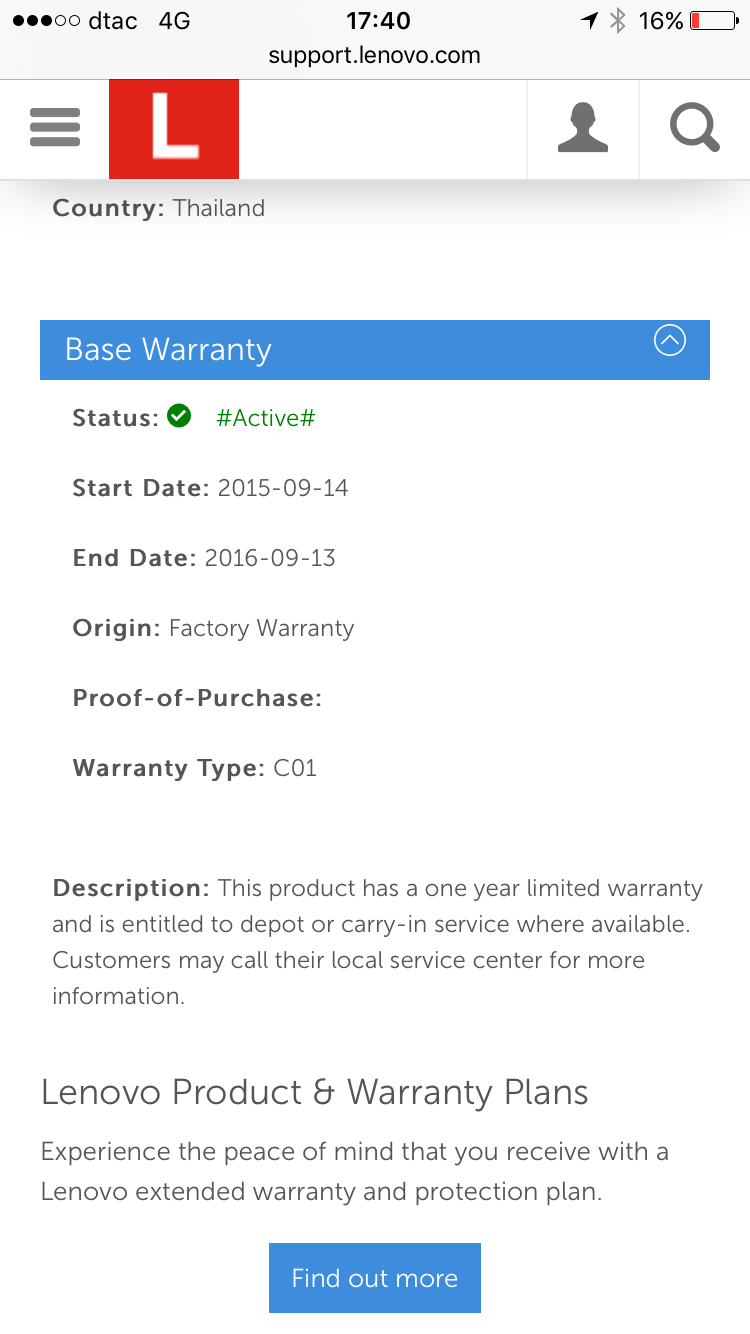Tap the Warranty Type C01 value

[295, 768]
